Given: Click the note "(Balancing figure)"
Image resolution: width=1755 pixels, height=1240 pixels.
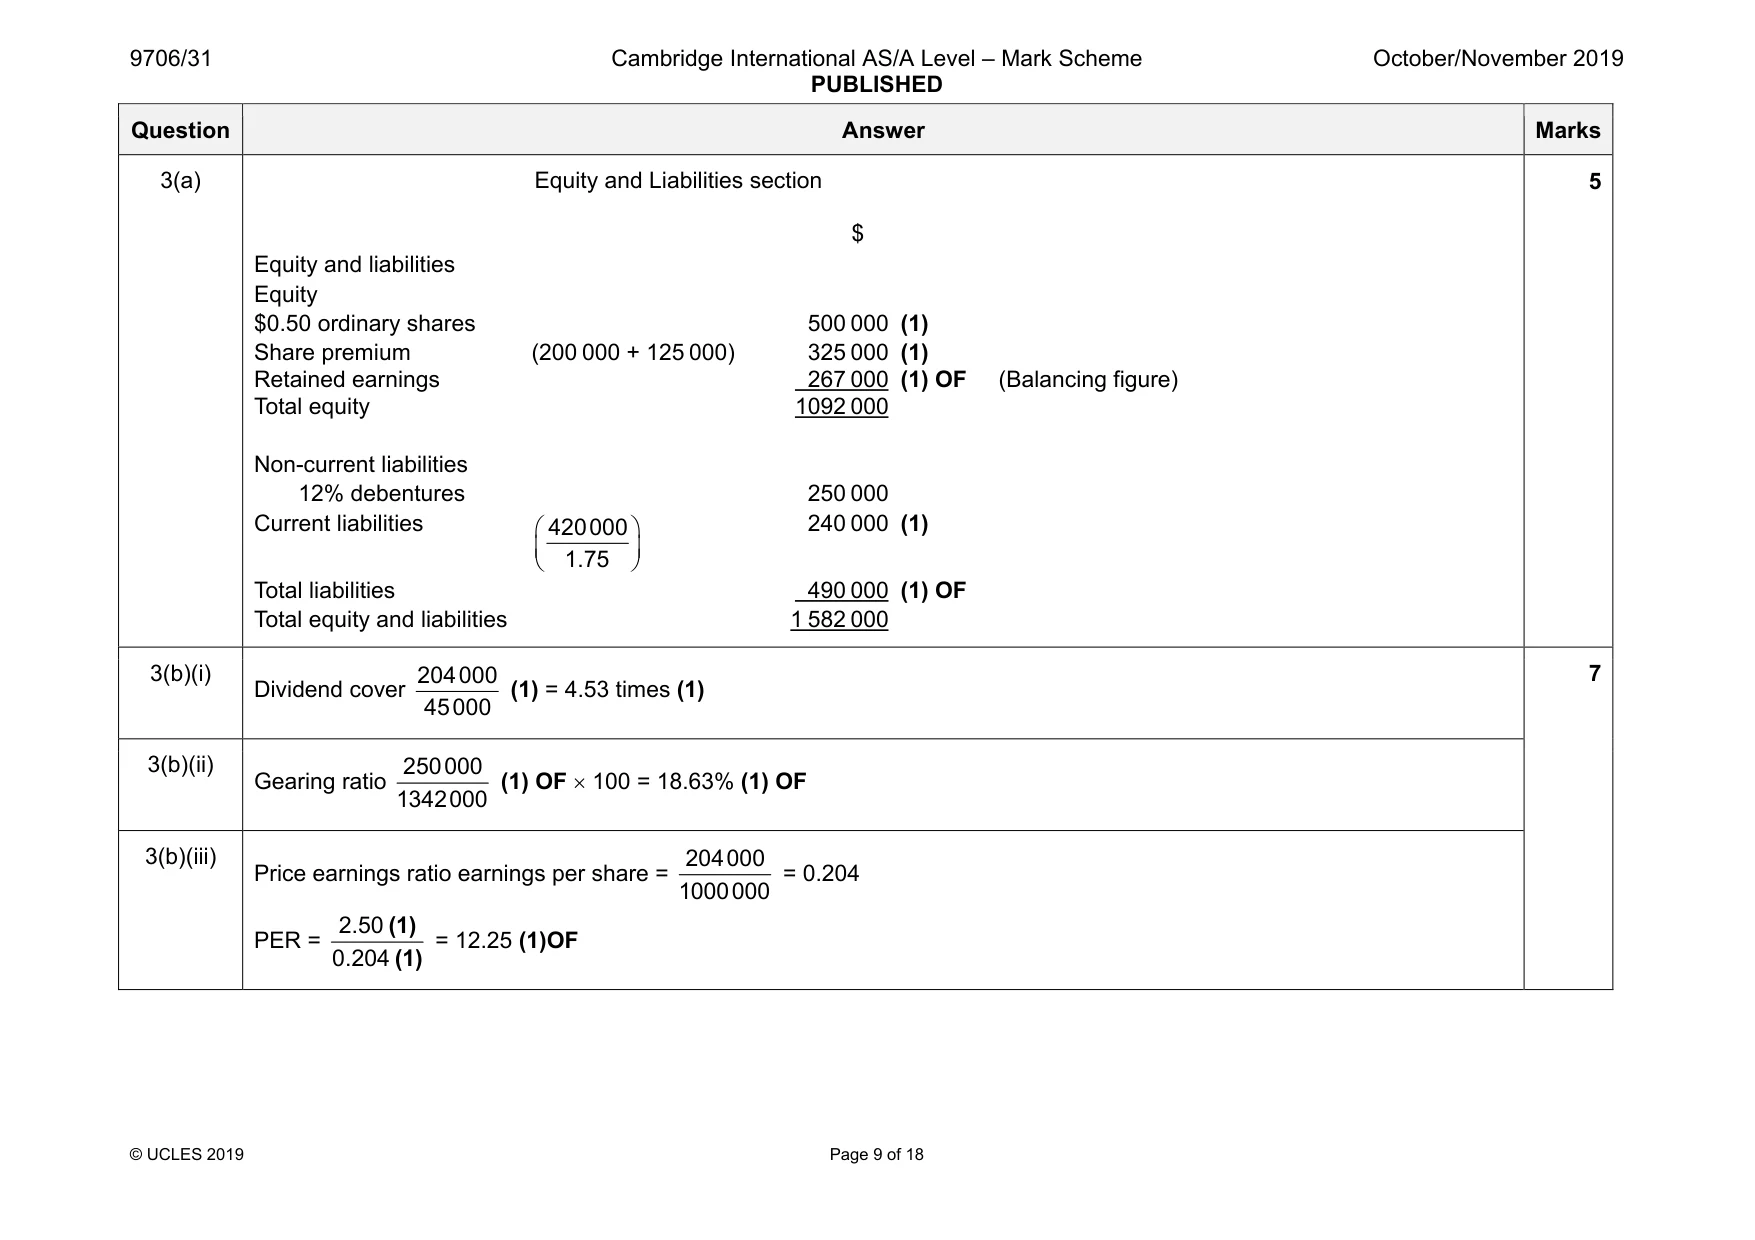Looking at the screenshot, I should (x=1088, y=380).
